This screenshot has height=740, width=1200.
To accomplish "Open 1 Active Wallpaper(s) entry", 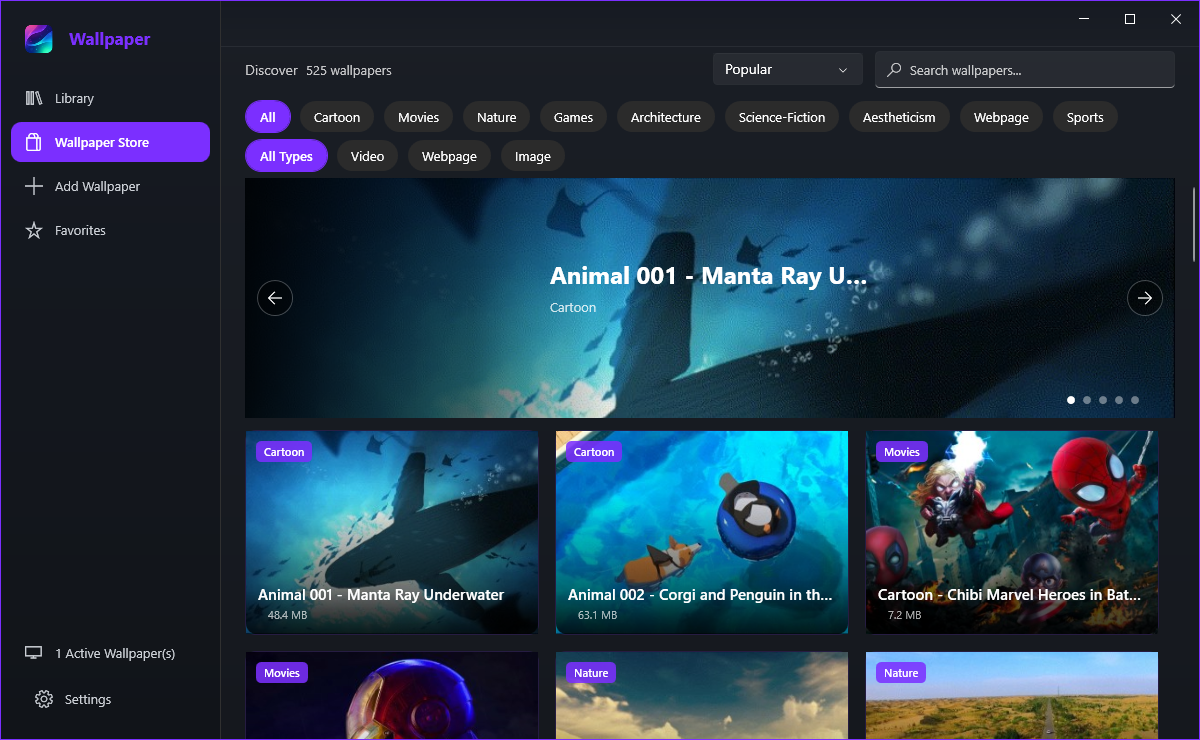I will point(110,653).
